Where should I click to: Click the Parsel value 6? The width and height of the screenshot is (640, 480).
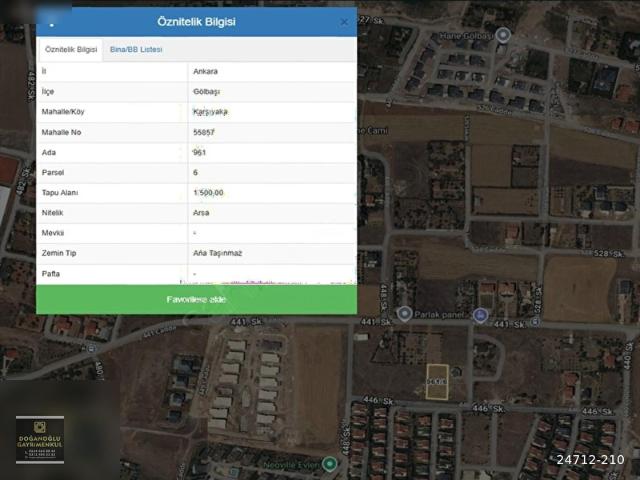click(x=196, y=173)
